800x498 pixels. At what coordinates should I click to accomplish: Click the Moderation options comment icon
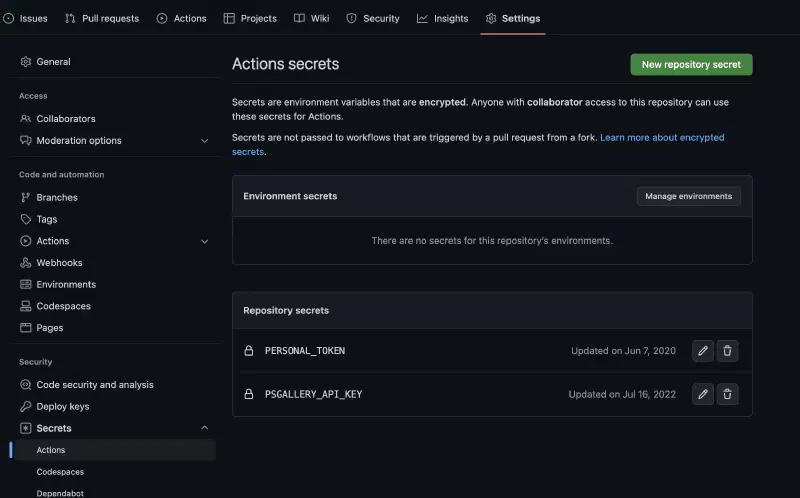click(26, 140)
